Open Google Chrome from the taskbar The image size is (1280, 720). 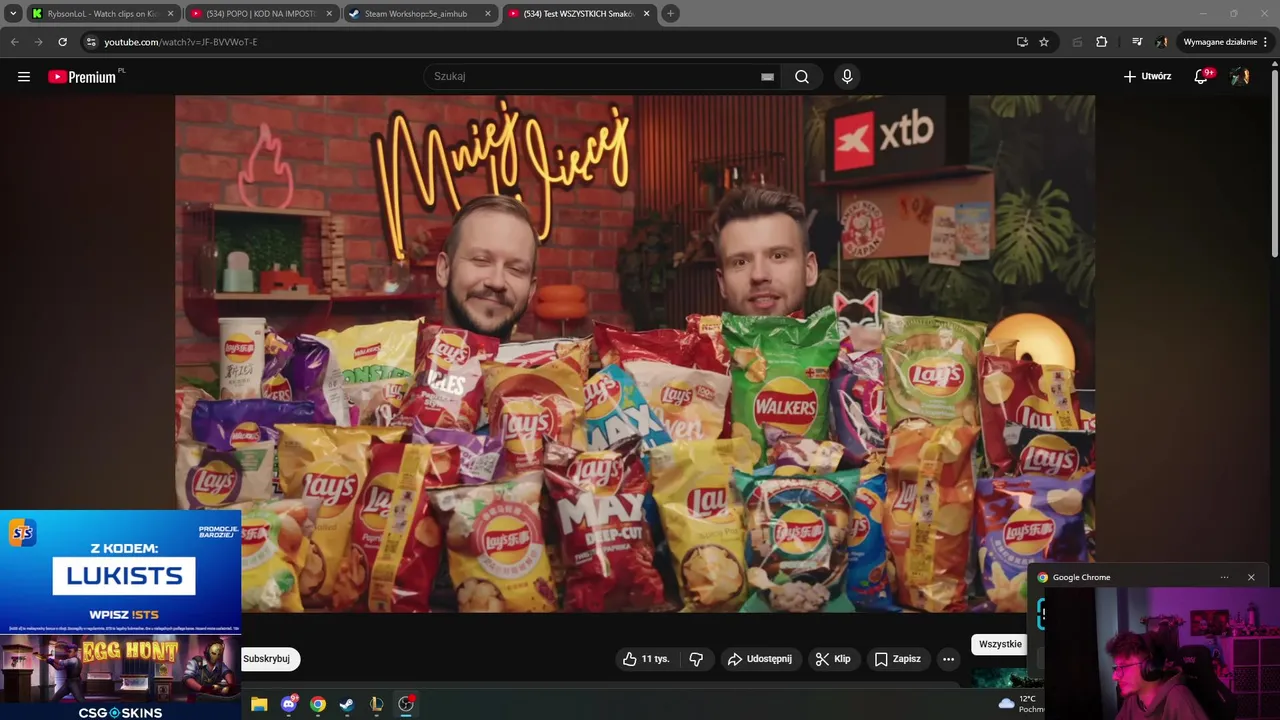(318, 704)
